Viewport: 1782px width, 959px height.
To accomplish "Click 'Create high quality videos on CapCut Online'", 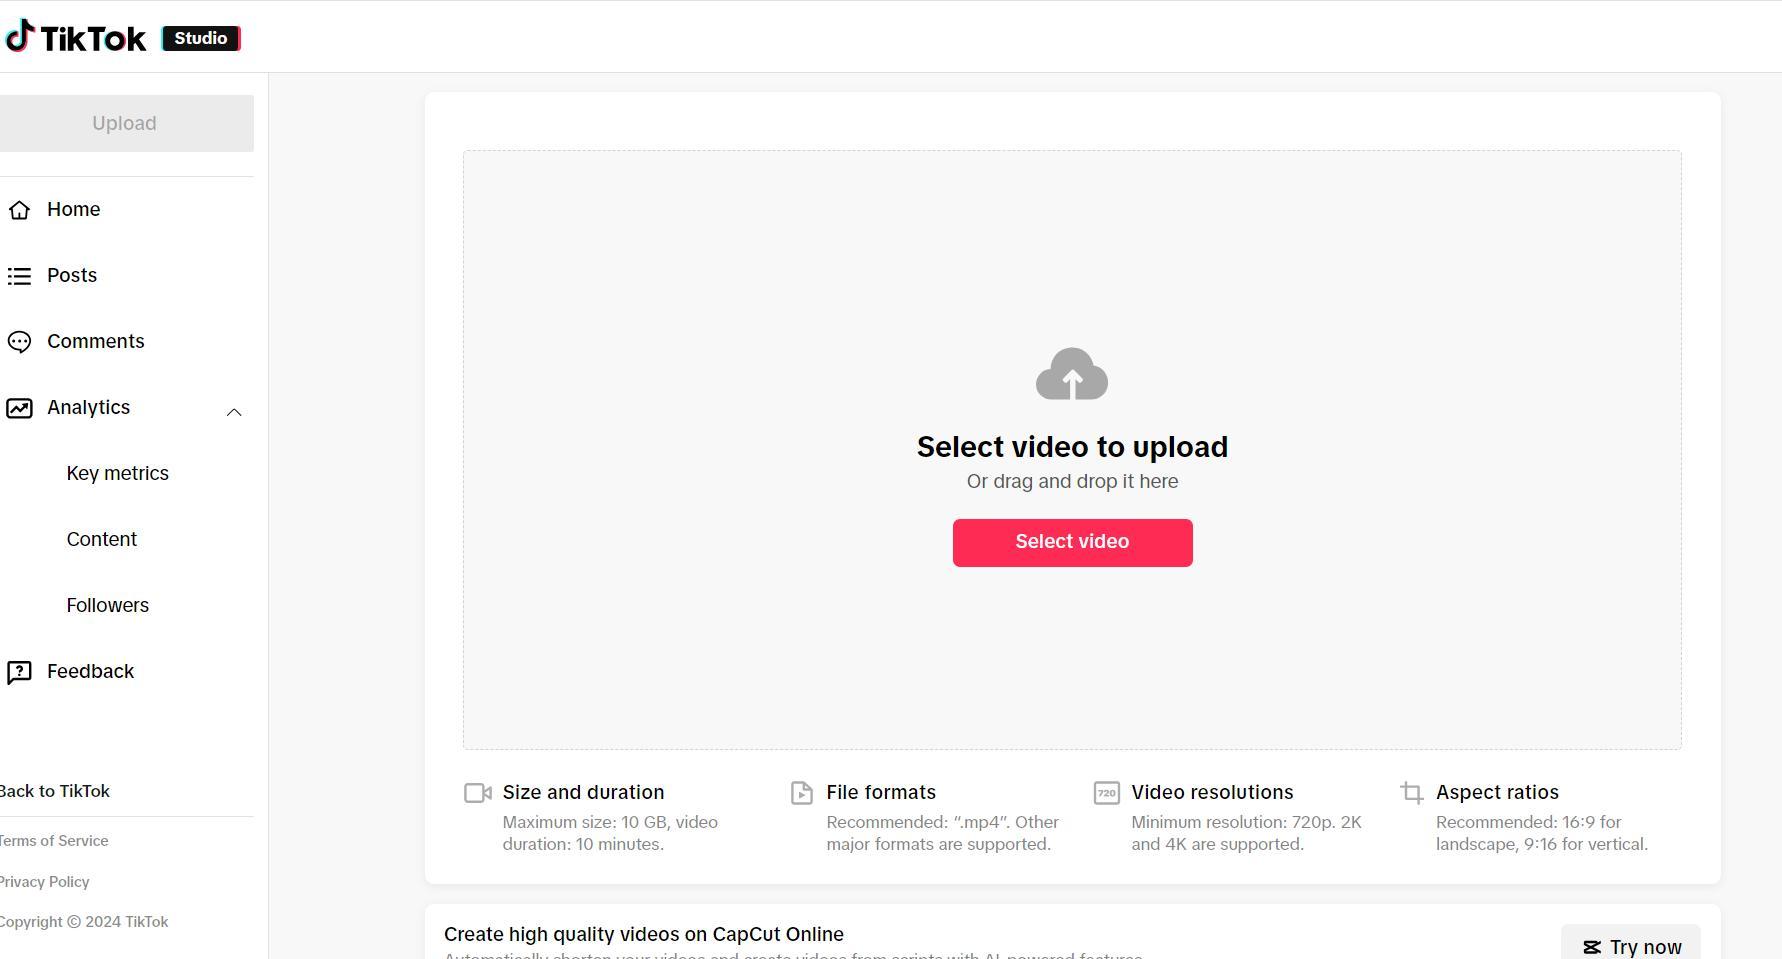I will point(644,934).
